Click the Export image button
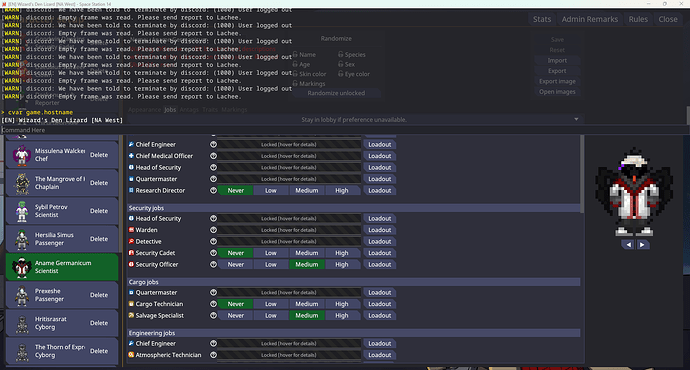The width and height of the screenshot is (690, 370). coord(557,81)
